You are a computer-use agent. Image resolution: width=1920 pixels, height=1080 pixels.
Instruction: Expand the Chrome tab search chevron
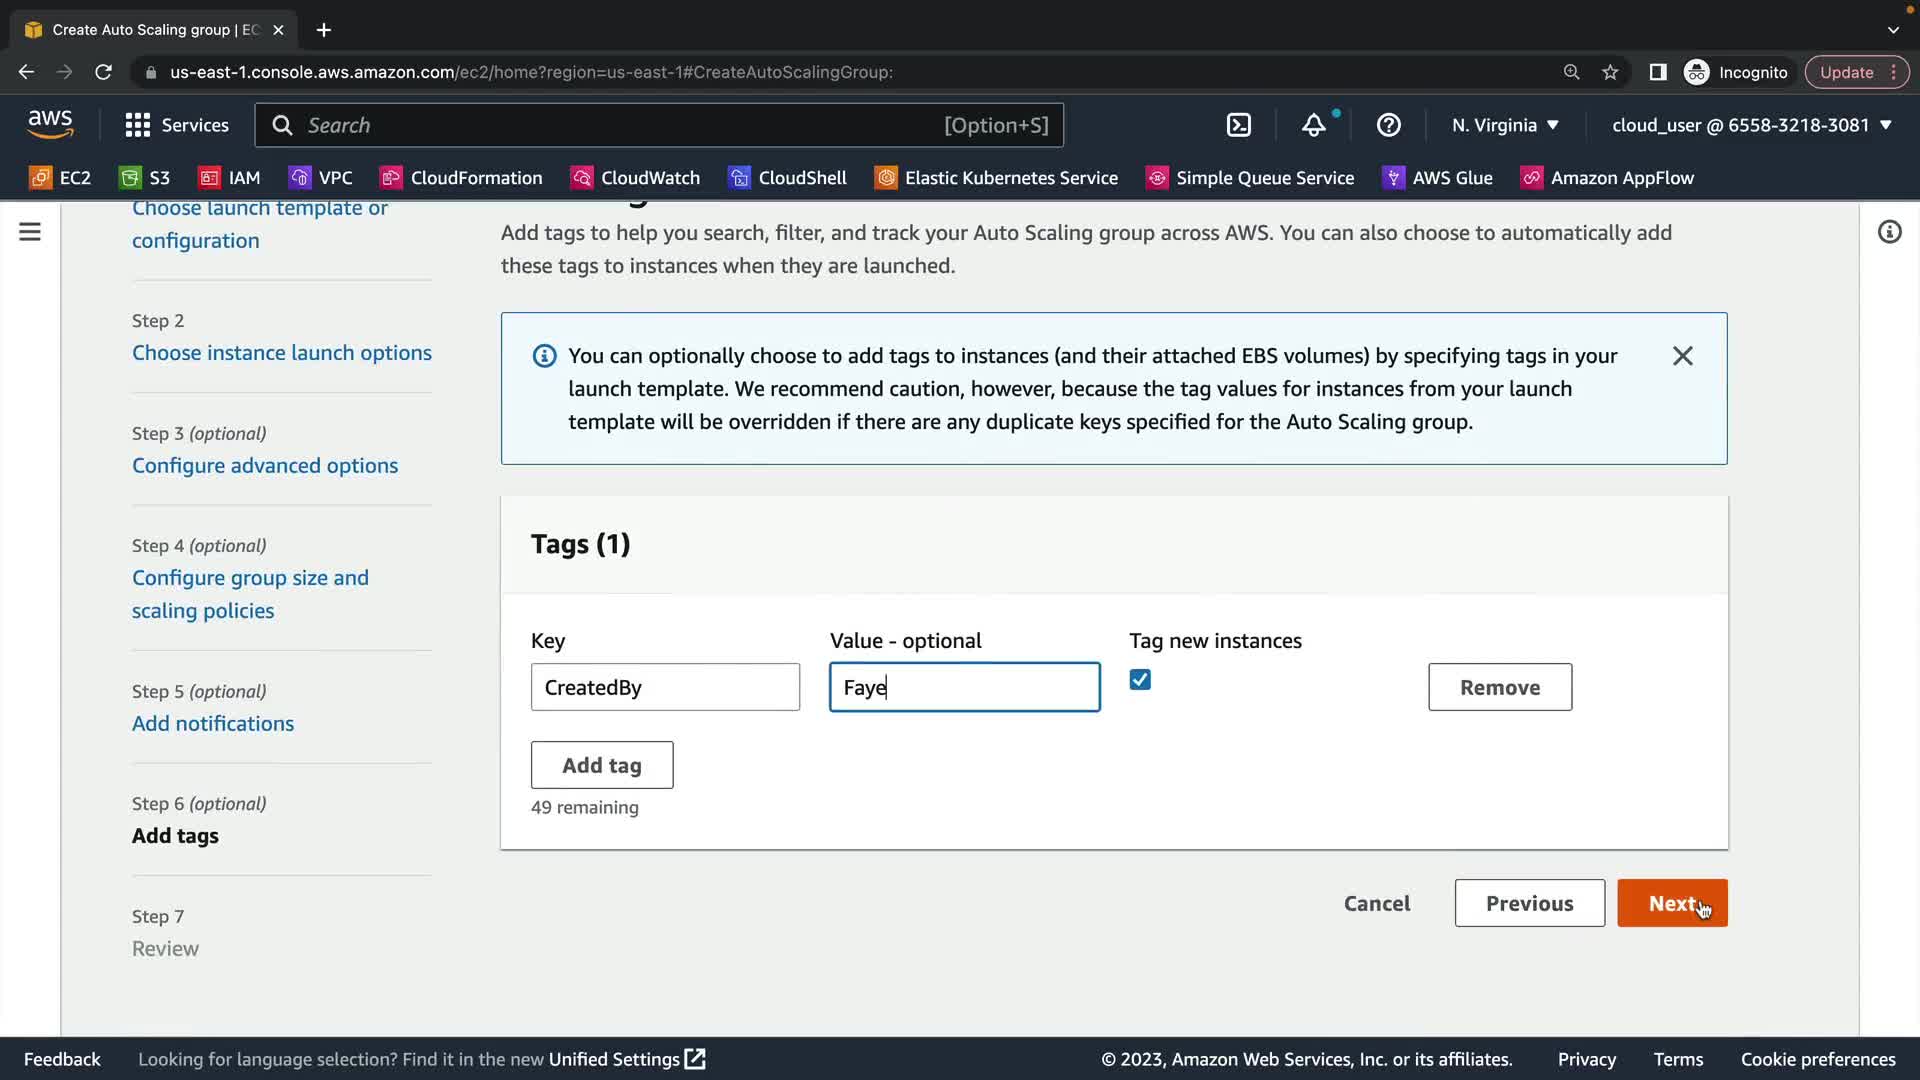[1892, 30]
